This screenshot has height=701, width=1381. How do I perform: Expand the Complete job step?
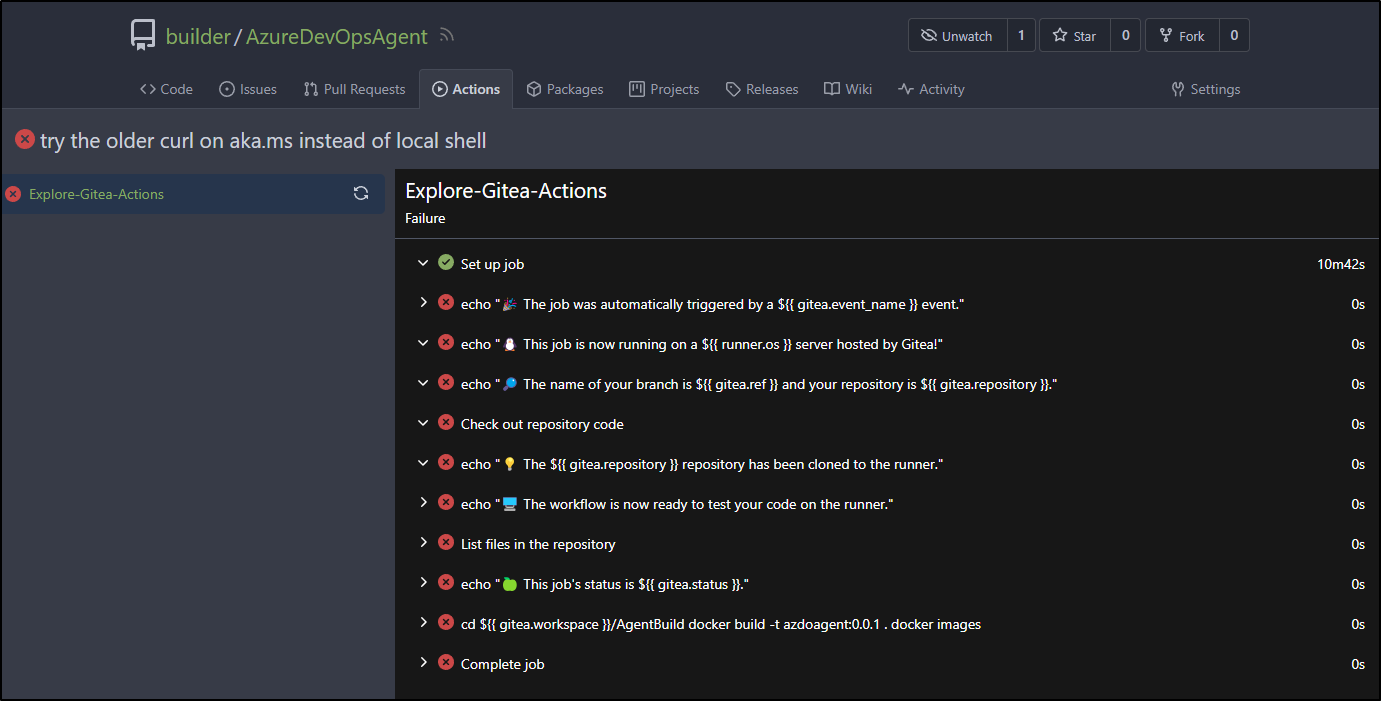[423, 663]
